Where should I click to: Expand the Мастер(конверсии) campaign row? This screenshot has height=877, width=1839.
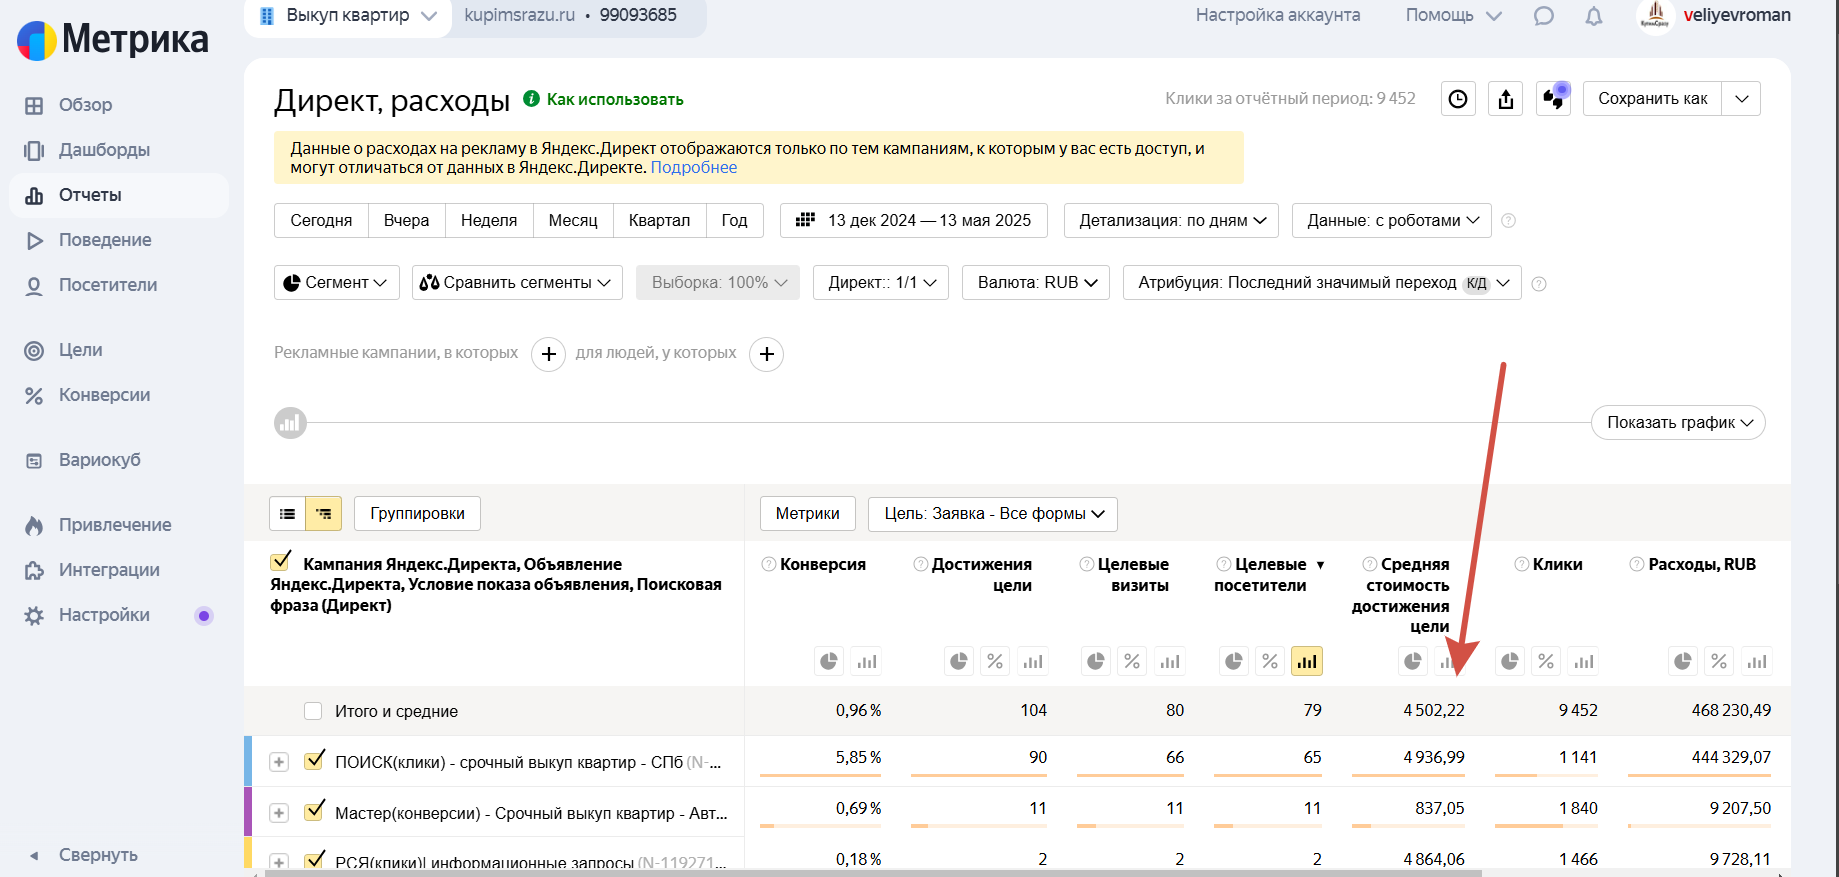(x=279, y=813)
